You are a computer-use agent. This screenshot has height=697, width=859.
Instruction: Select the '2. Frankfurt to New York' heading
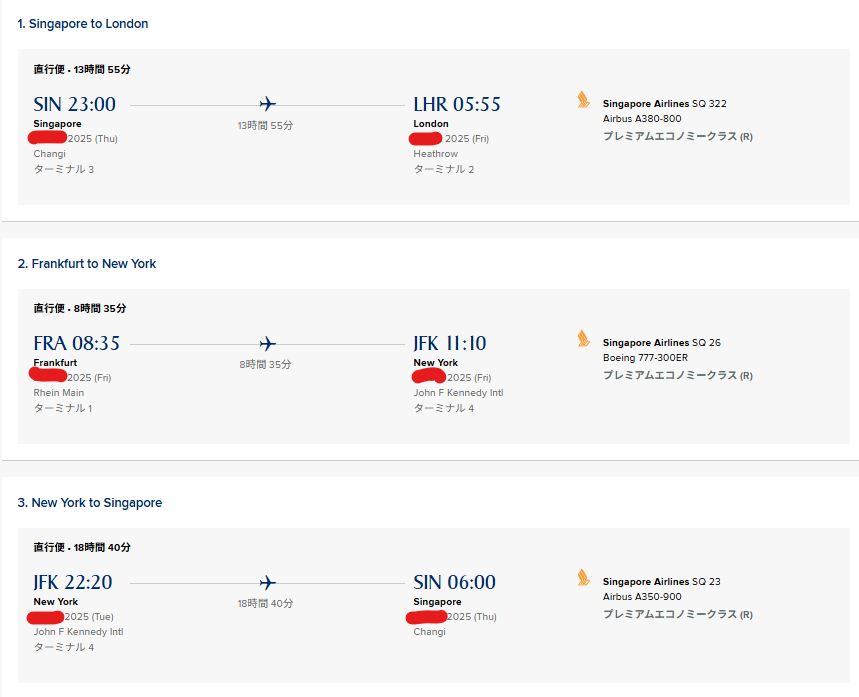[x=87, y=264]
